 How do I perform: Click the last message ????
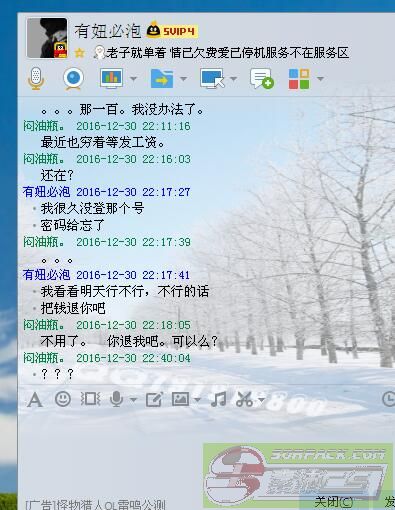57,374
